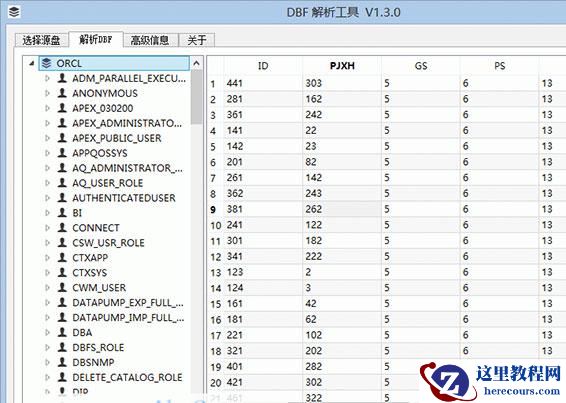Switch to the 选择源盘 tab

[x=42, y=40]
